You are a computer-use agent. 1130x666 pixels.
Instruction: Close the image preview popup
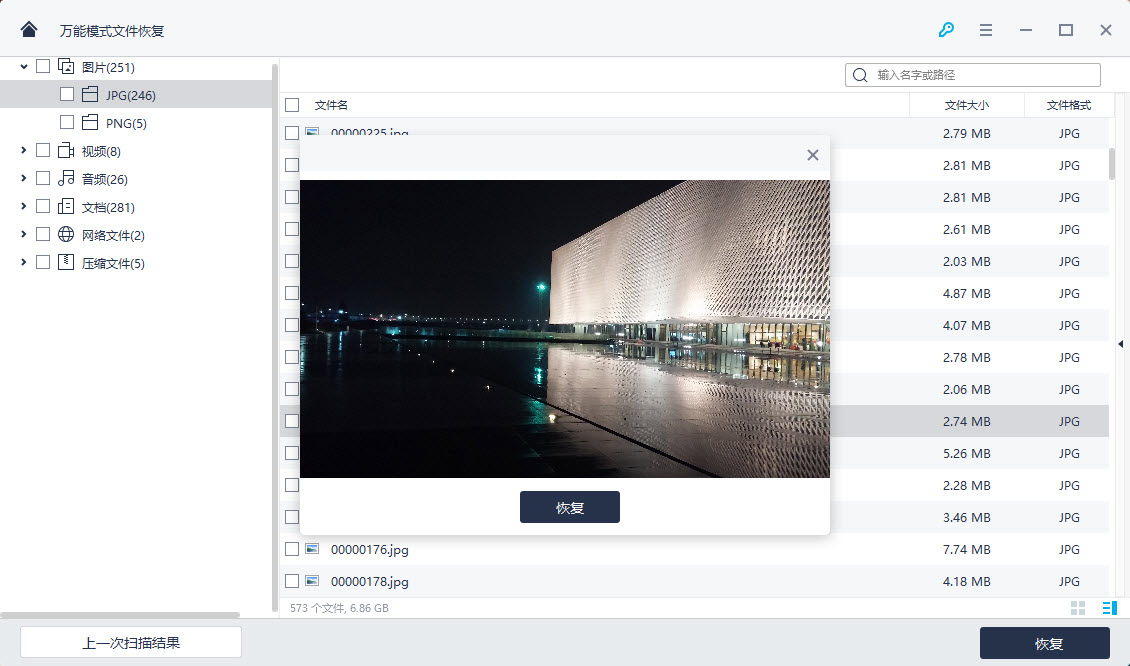[x=812, y=155]
